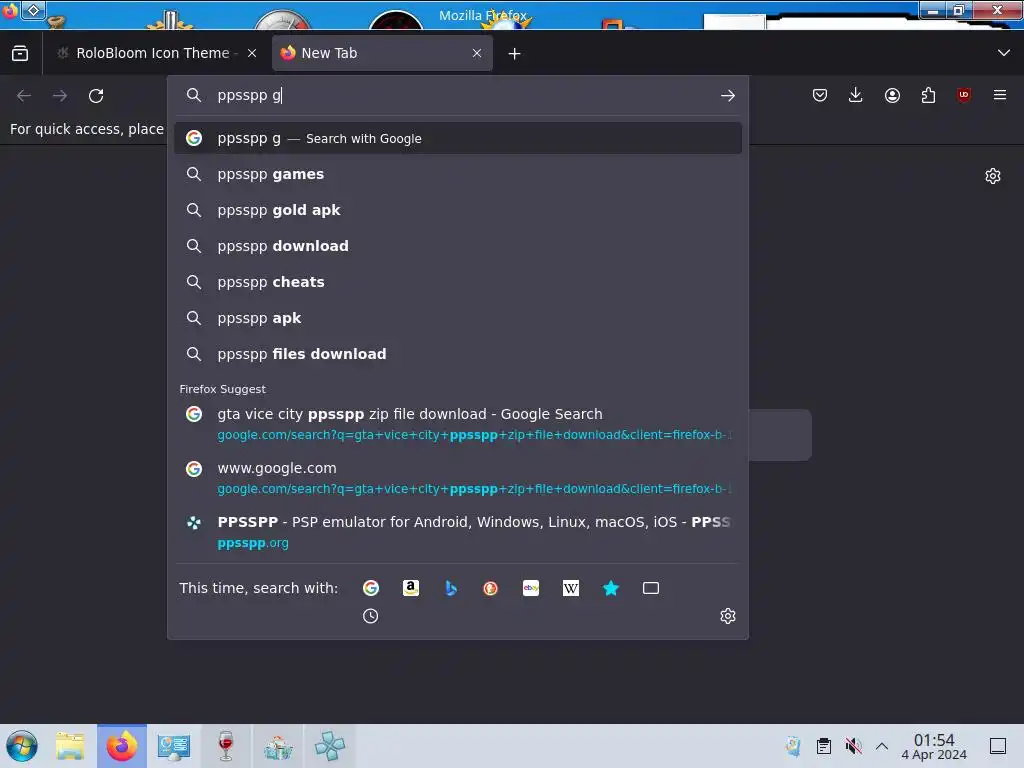Close the RoloBloom Icon Theme tab
This screenshot has width=1024, height=768.
pyautogui.click(x=252, y=54)
